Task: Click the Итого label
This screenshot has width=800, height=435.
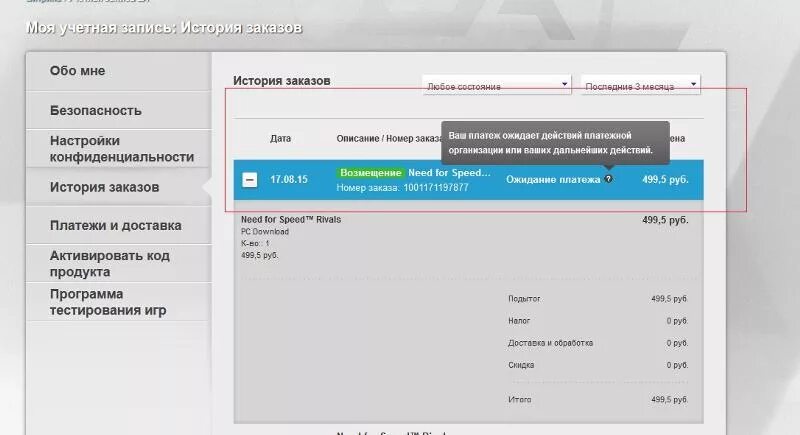Action: pyautogui.click(x=519, y=400)
